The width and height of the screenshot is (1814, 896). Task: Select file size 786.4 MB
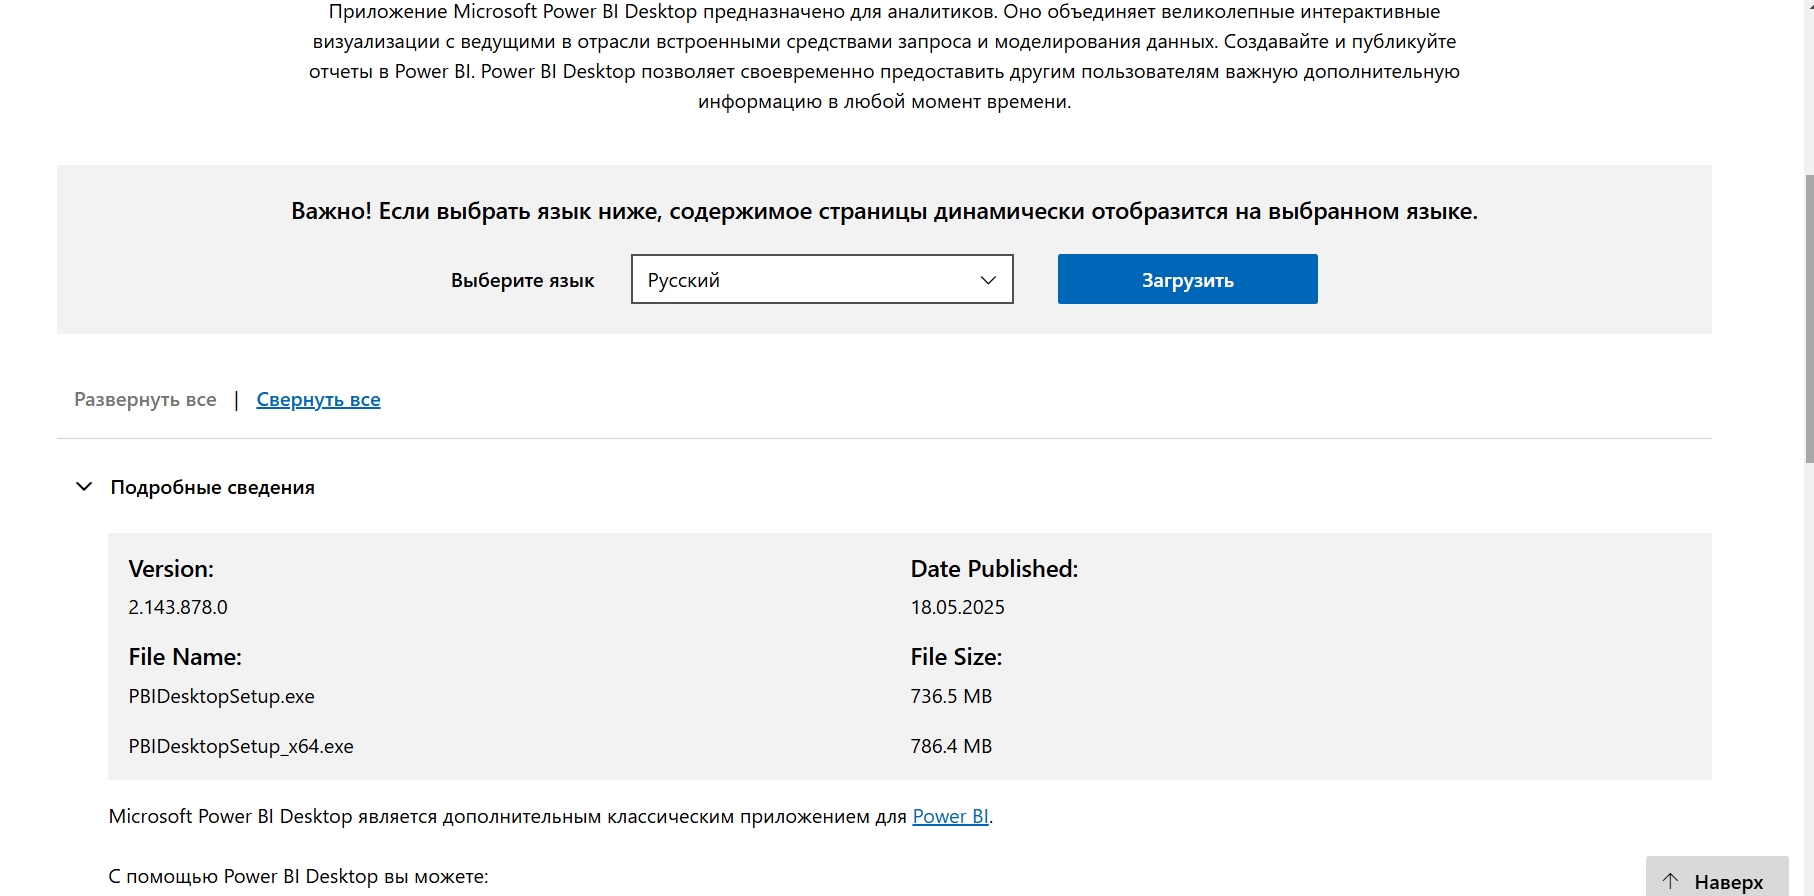(x=951, y=746)
